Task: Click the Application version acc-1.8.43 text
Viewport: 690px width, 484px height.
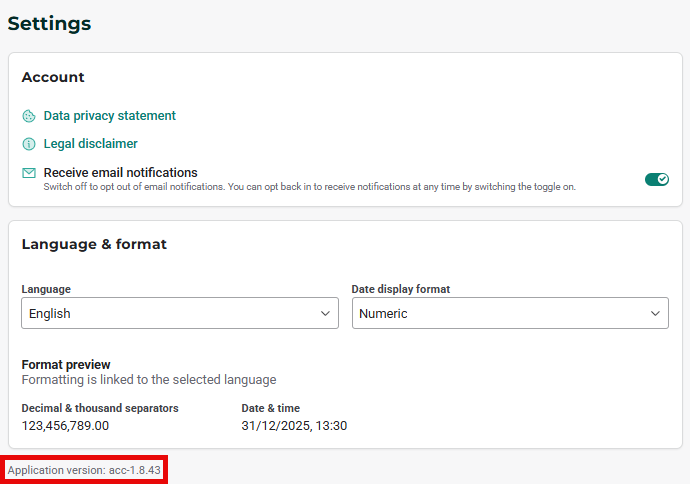Action: click(84, 470)
